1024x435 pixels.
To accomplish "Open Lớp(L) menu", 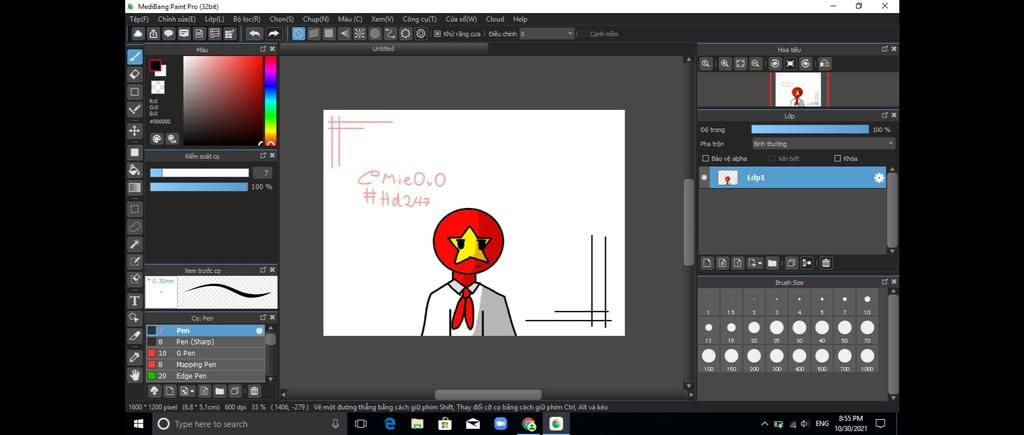I will click(x=214, y=20).
